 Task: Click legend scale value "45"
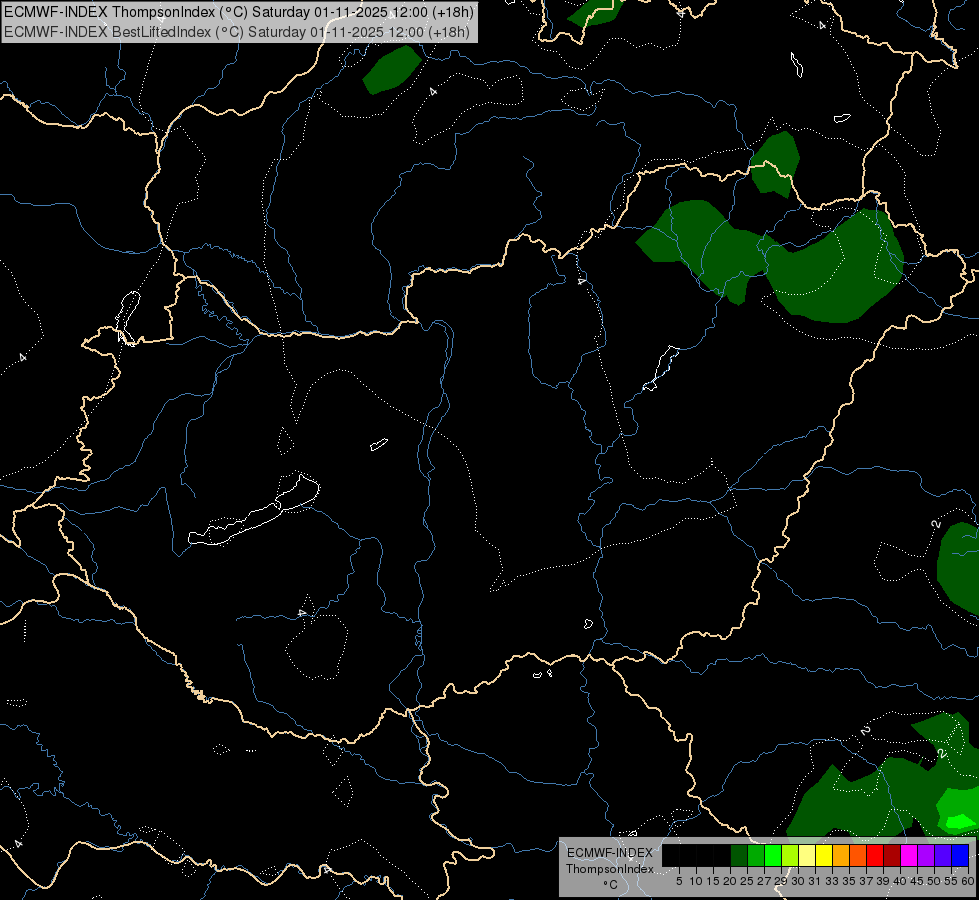click(x=917, y=881)
